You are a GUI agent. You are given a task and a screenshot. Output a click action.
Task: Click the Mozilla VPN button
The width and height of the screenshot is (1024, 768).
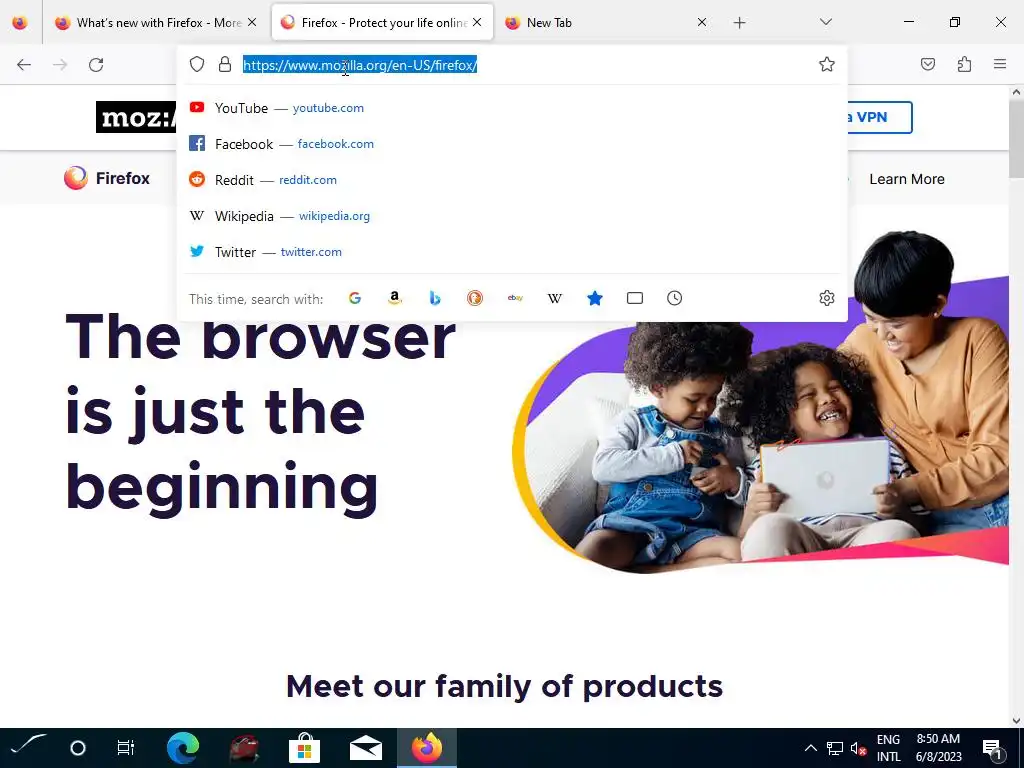pyautogui.click(x=880, y=118)
